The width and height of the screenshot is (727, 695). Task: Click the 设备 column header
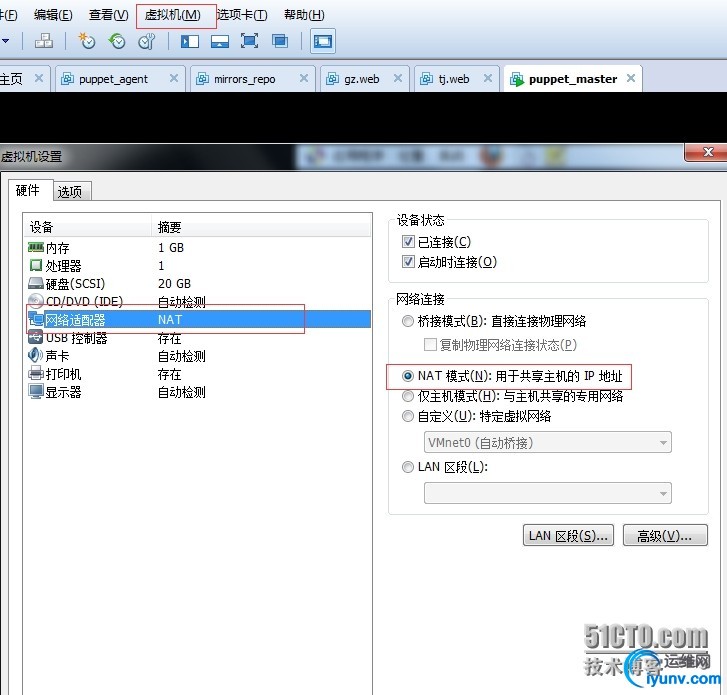(87, 227)
